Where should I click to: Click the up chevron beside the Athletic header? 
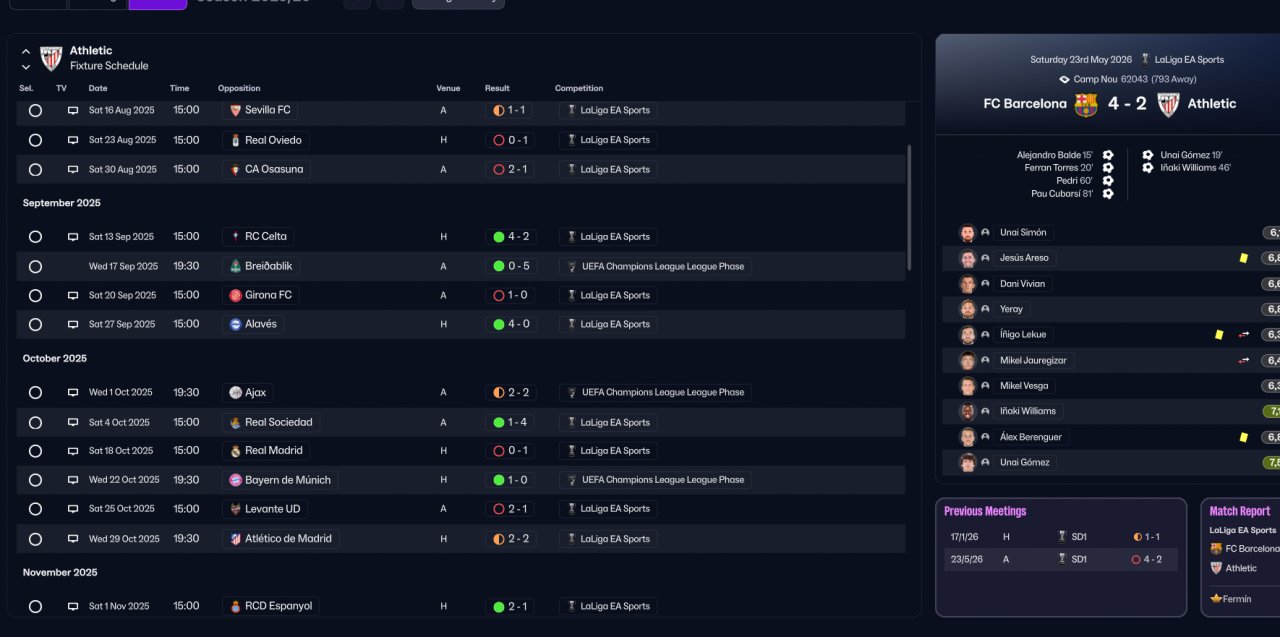pyautogui.click(x=26, y=51)
